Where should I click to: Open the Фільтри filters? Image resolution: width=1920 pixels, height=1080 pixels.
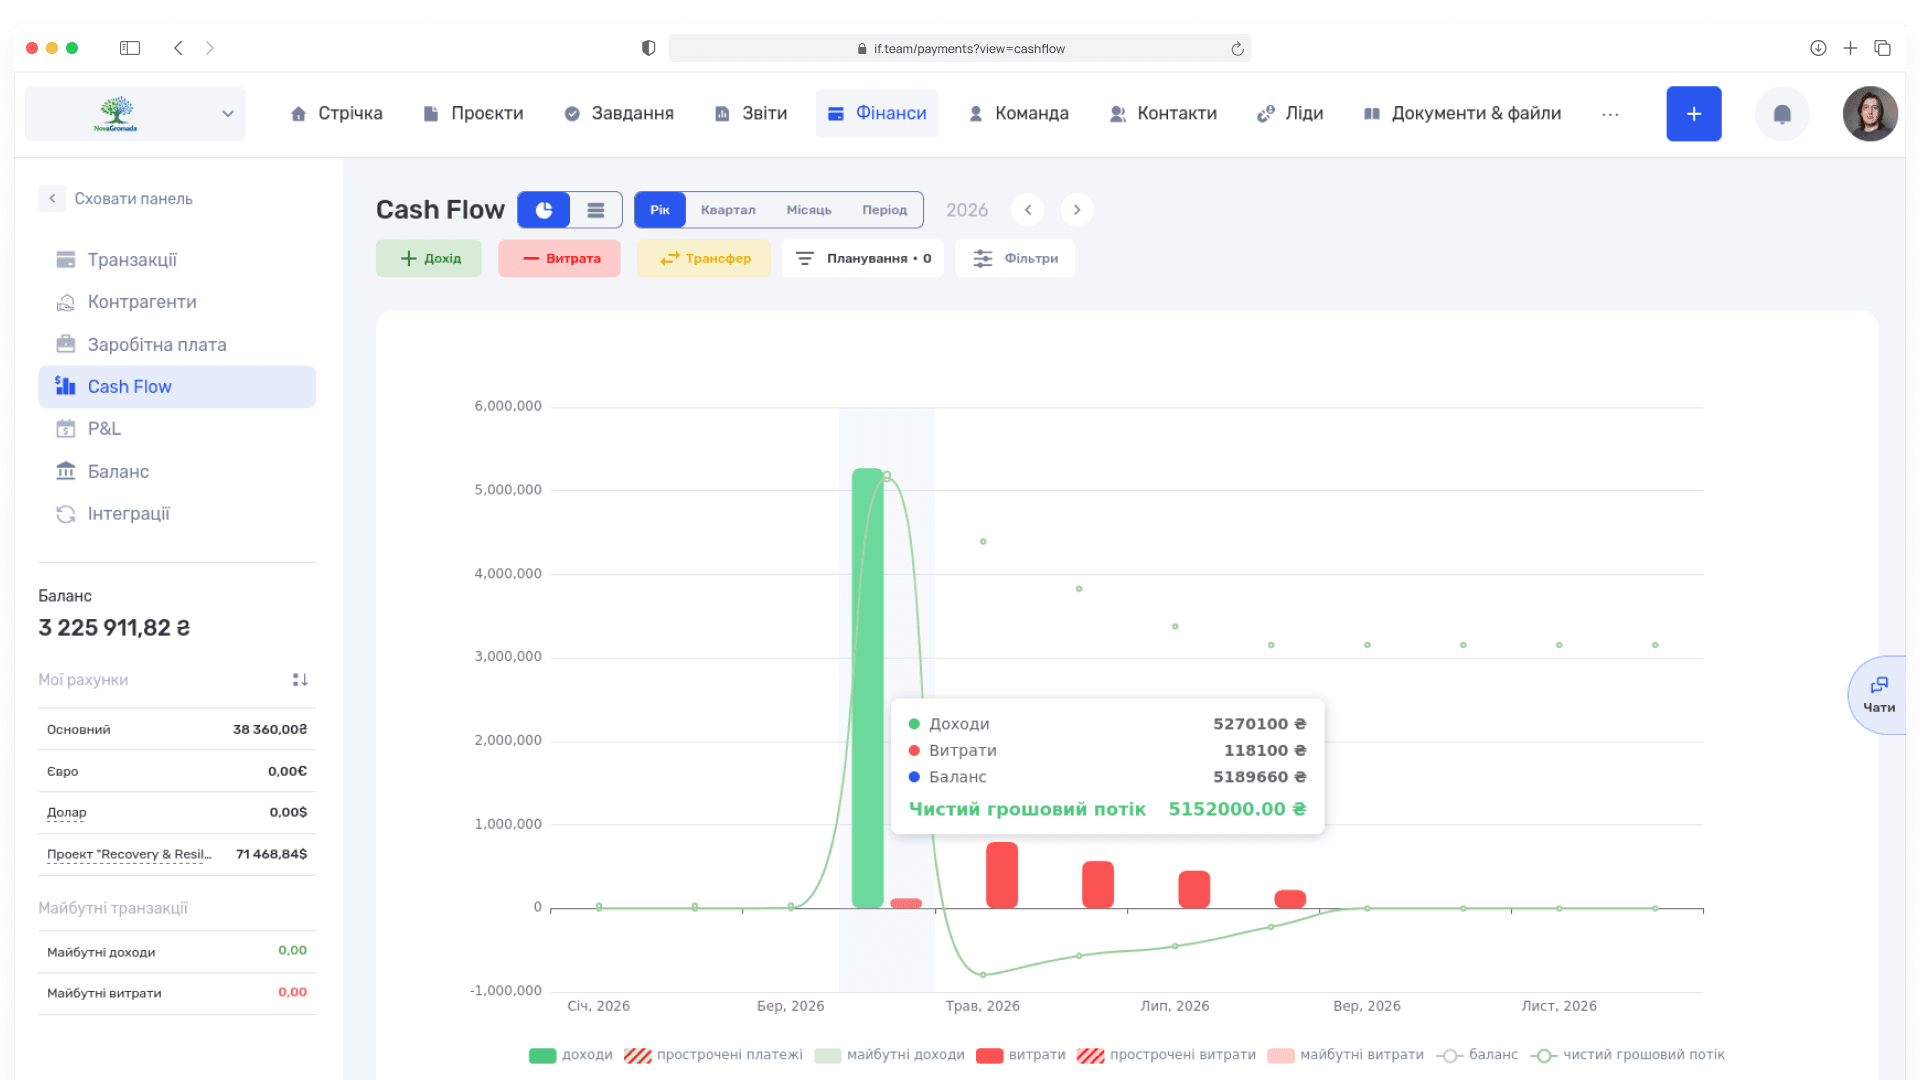pos(1015,258)
